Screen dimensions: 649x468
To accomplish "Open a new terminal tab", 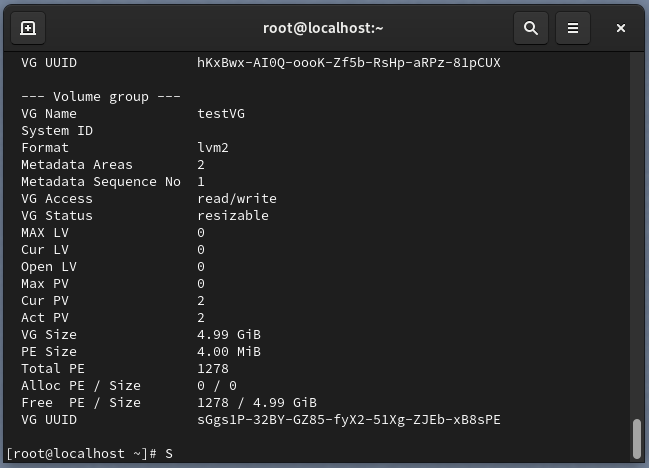I will point(28,28).
